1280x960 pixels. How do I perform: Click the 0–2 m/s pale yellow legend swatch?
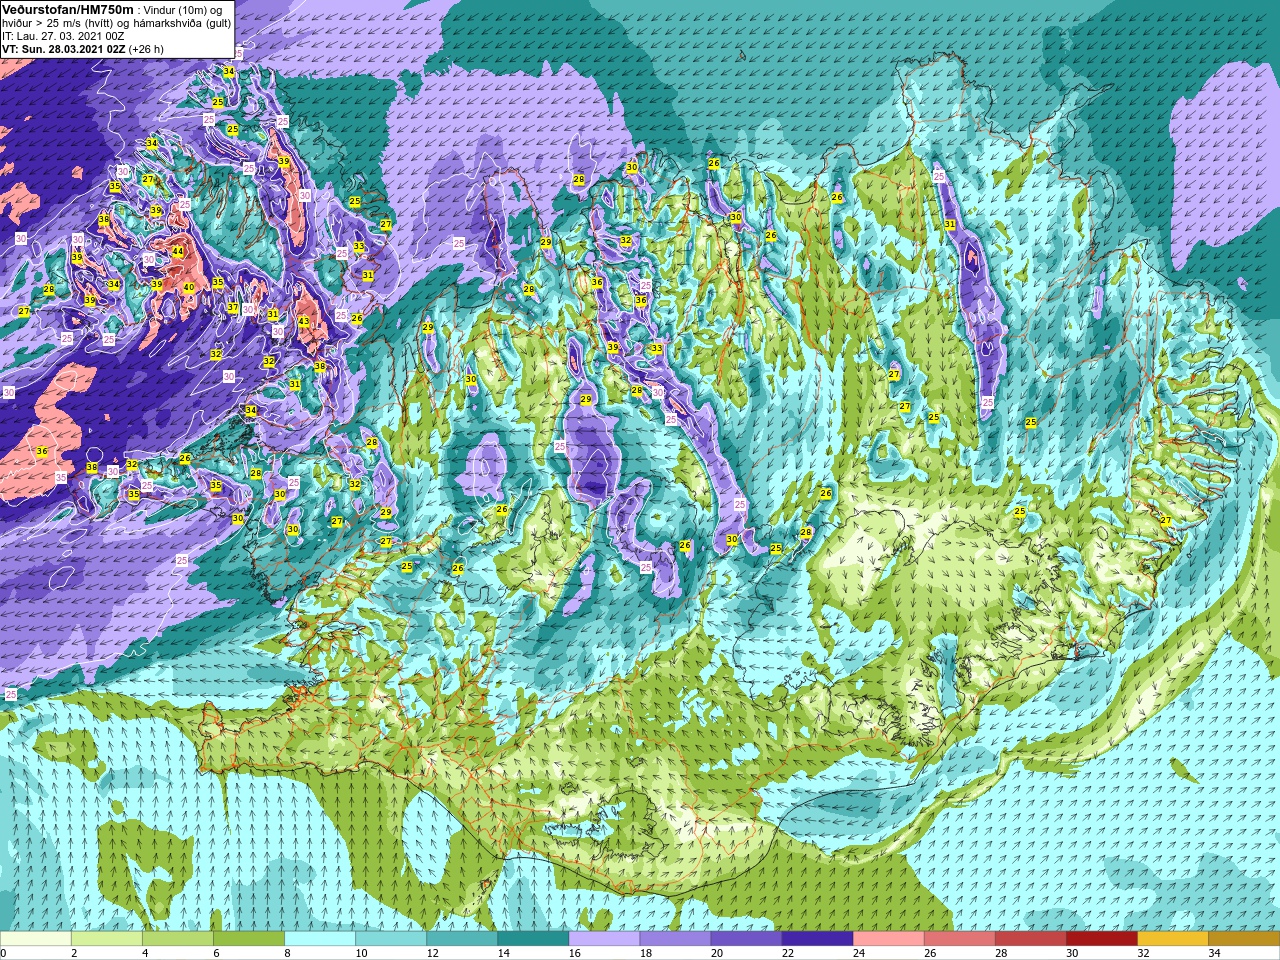[x=36, y=939]
